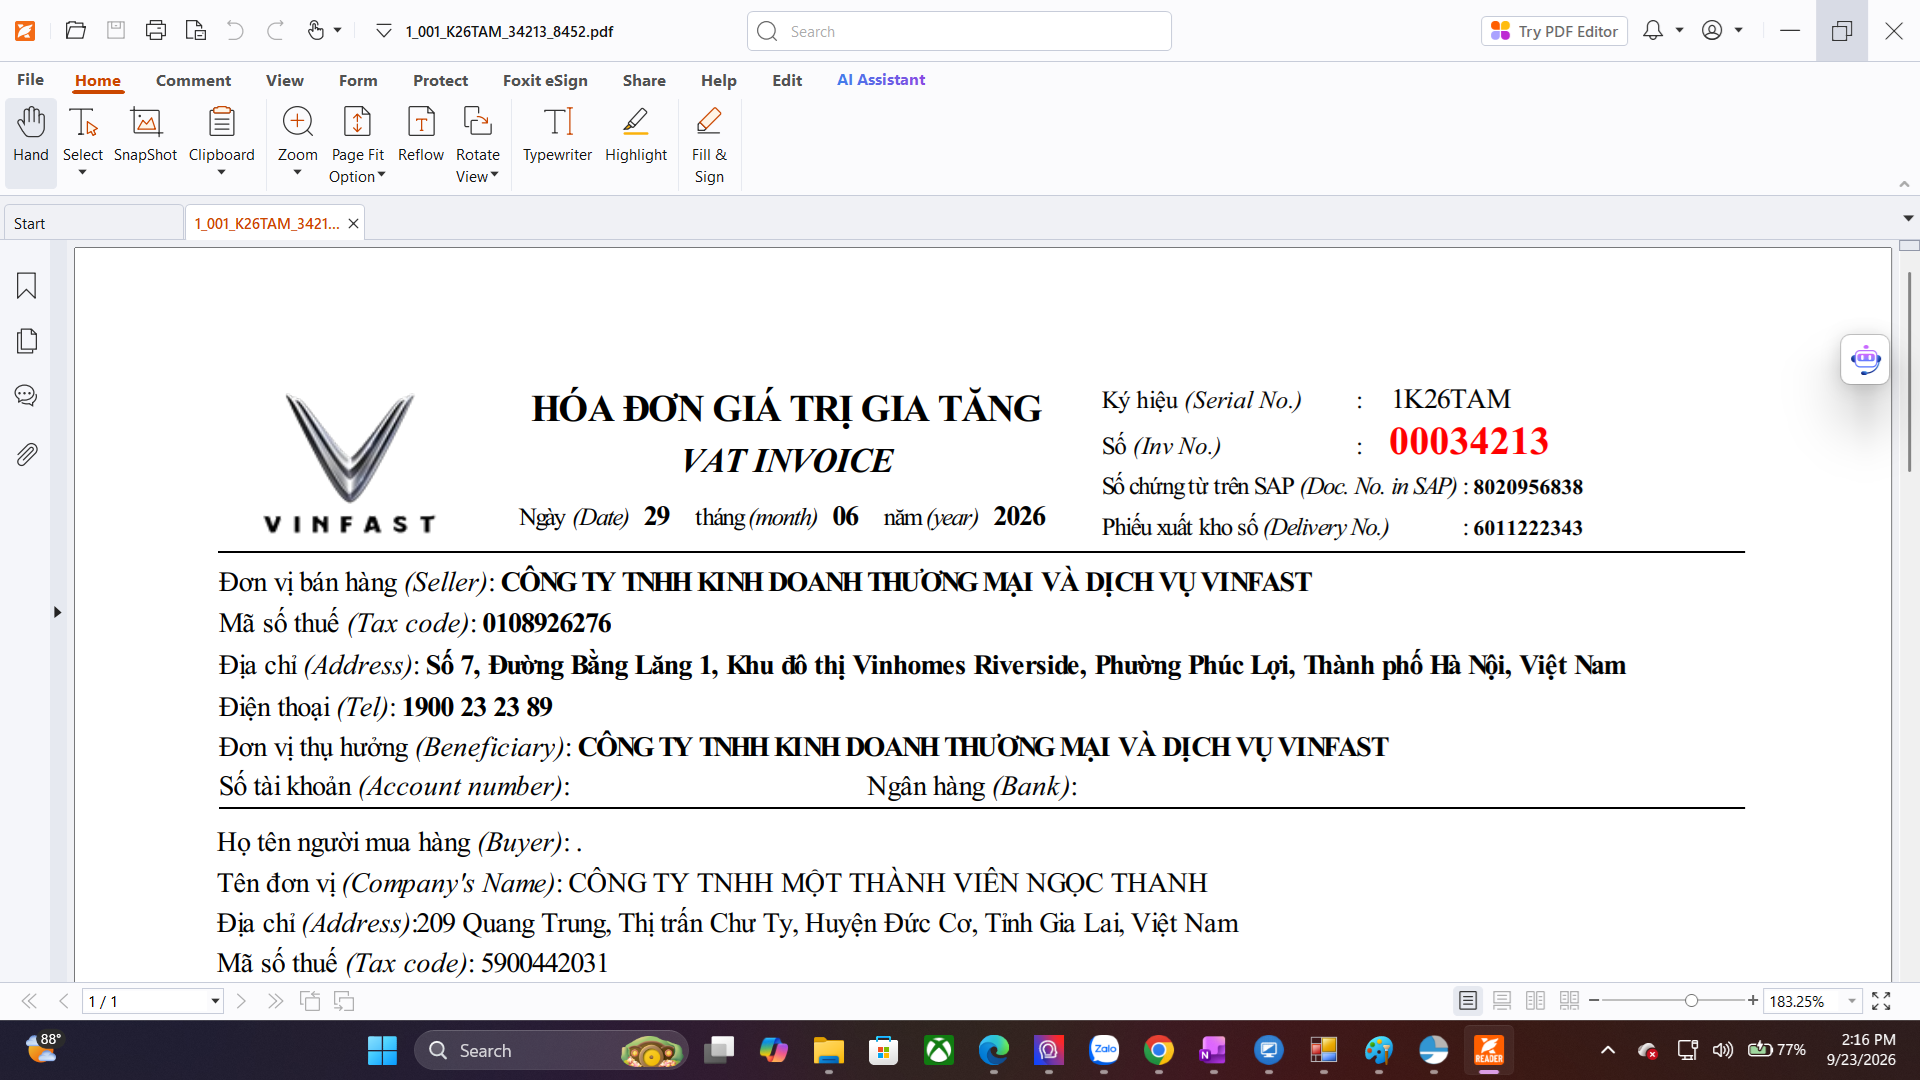Open the AI assistant floating robot button
1920x1080 pixels.
pyautogui.click(x=1865, y=359)
